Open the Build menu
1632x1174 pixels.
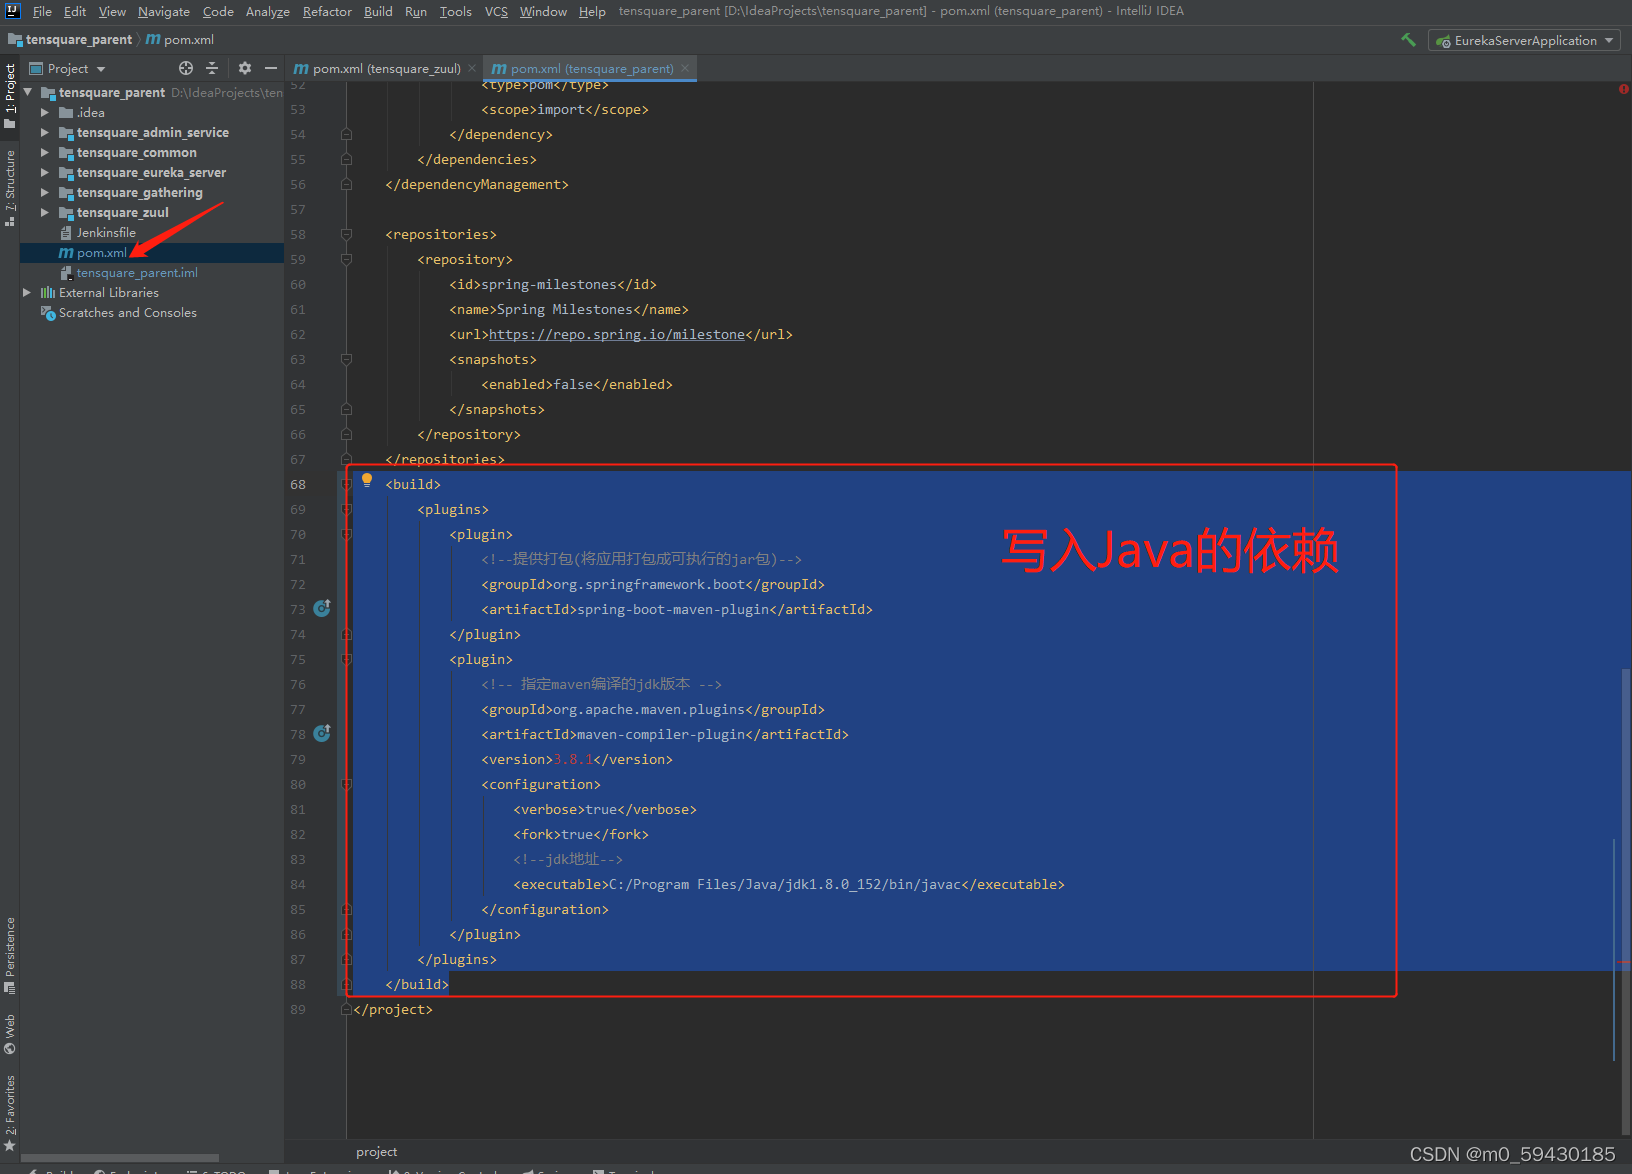pos(378,11)
